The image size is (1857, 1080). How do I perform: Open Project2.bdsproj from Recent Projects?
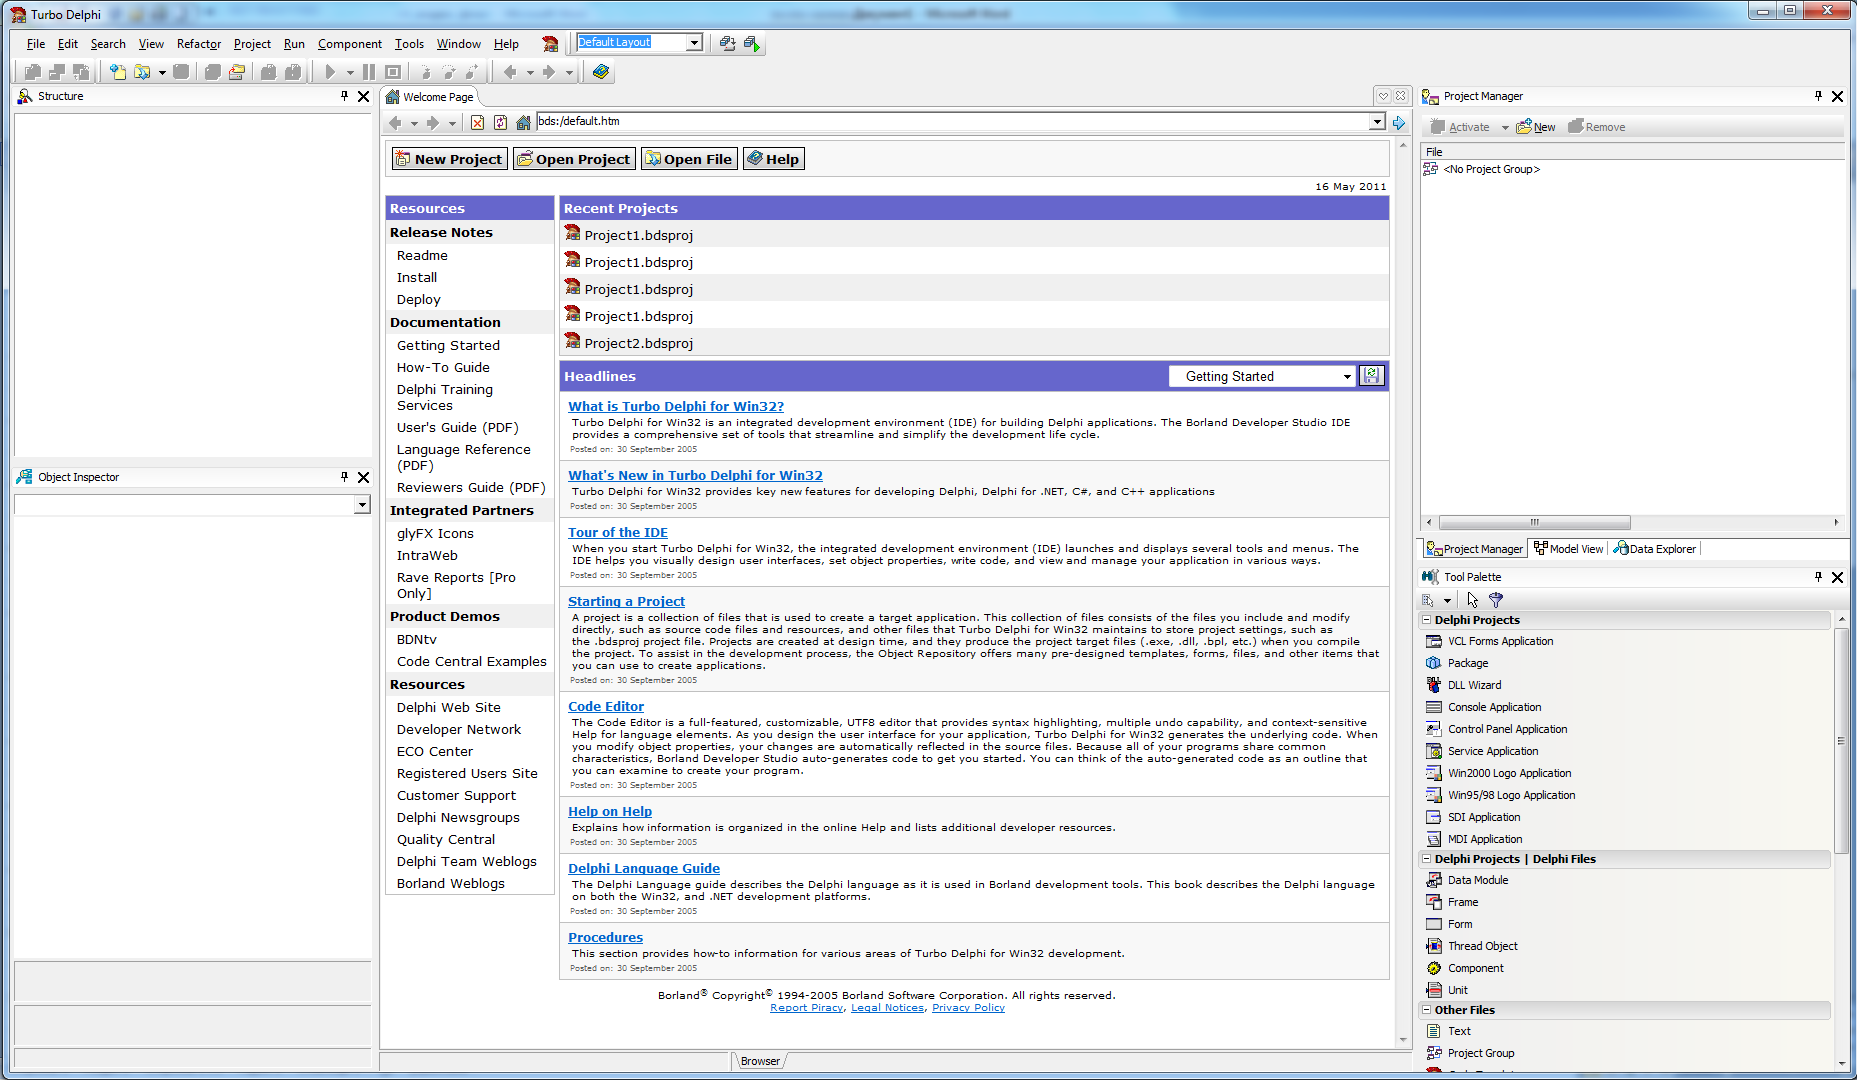(638, 343)
